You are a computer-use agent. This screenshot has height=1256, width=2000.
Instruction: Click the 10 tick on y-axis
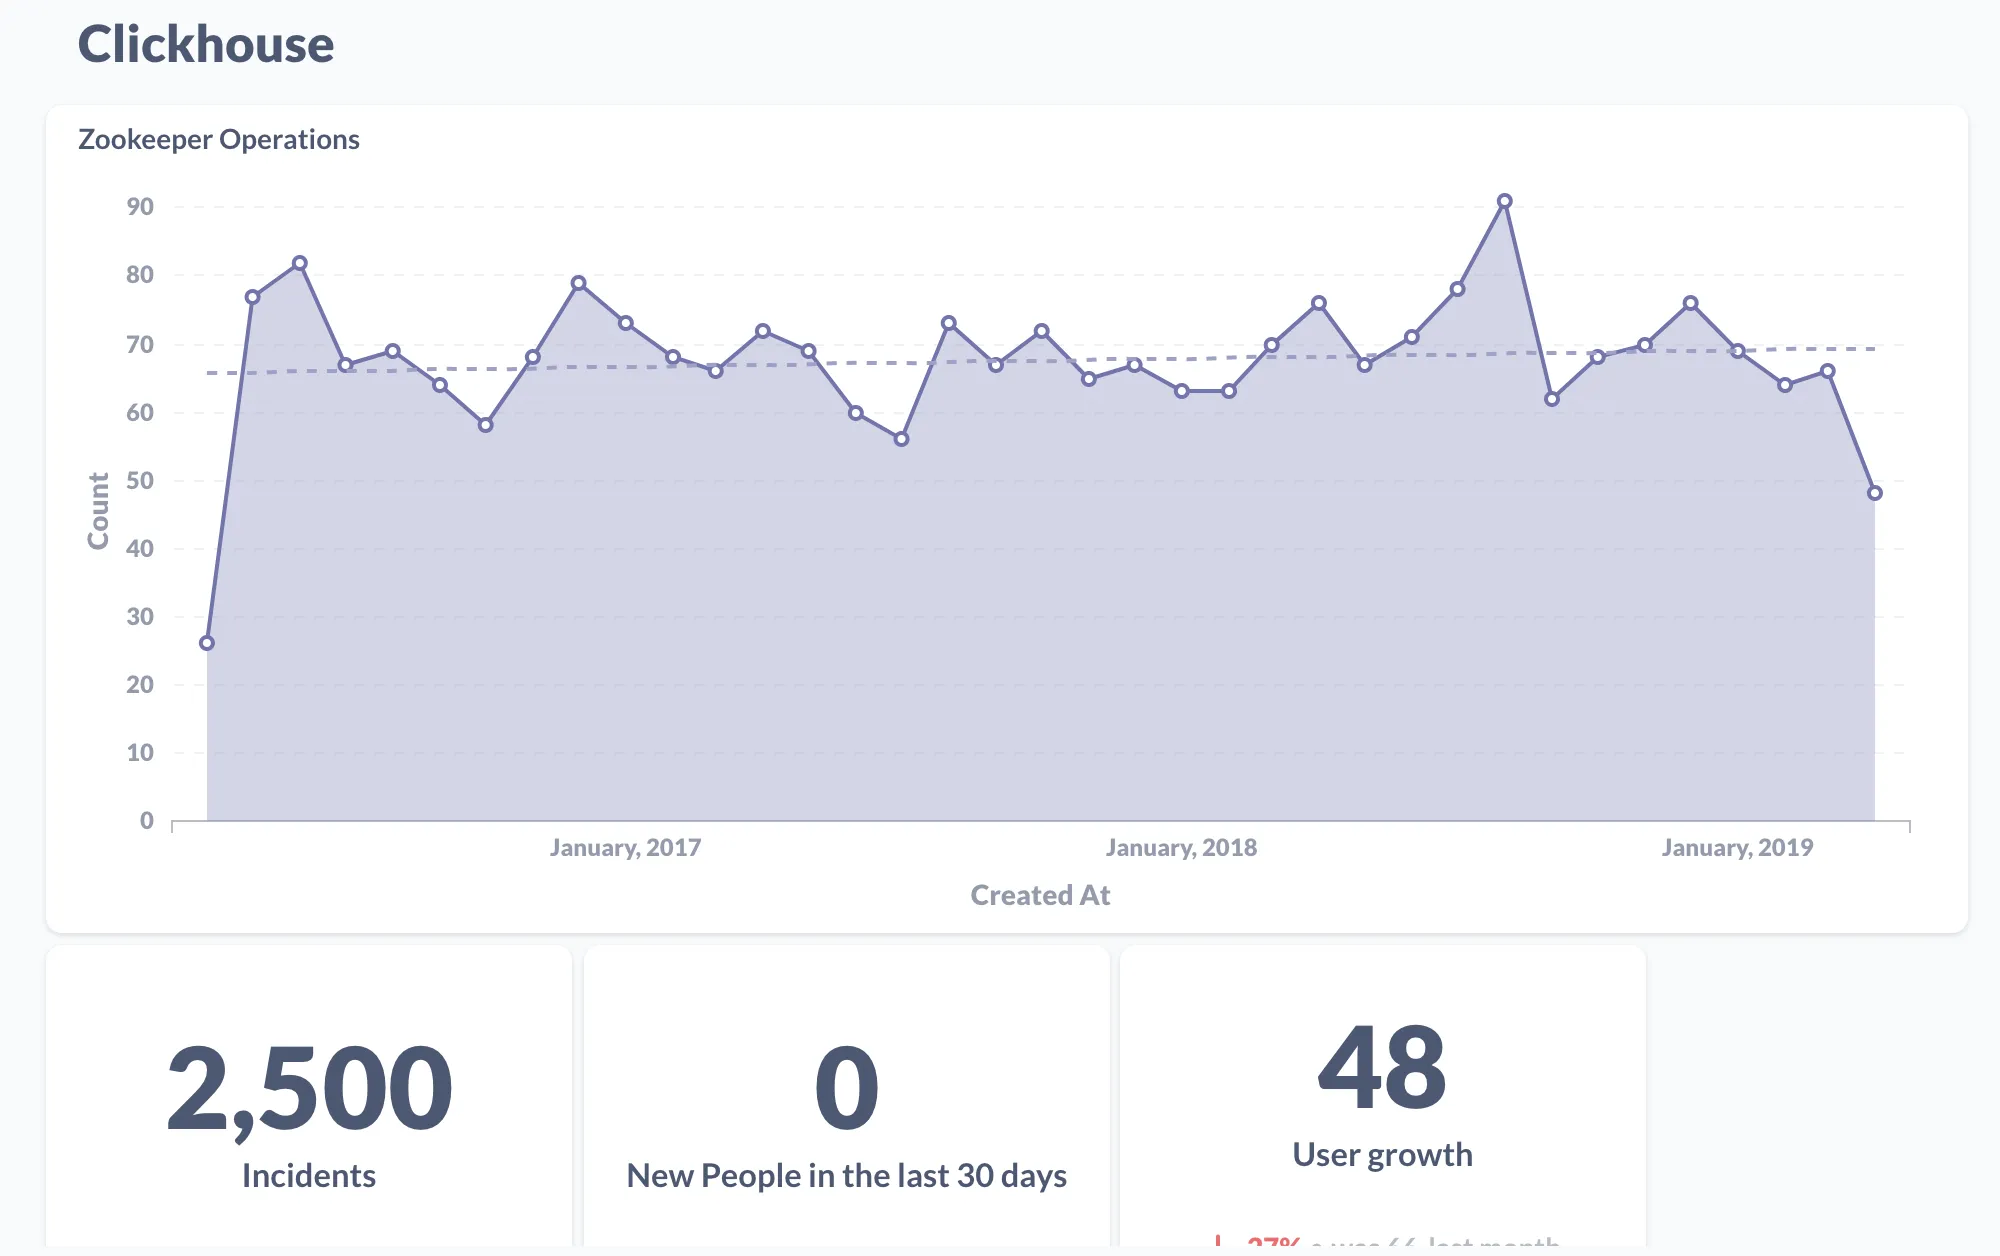[140, 753]
